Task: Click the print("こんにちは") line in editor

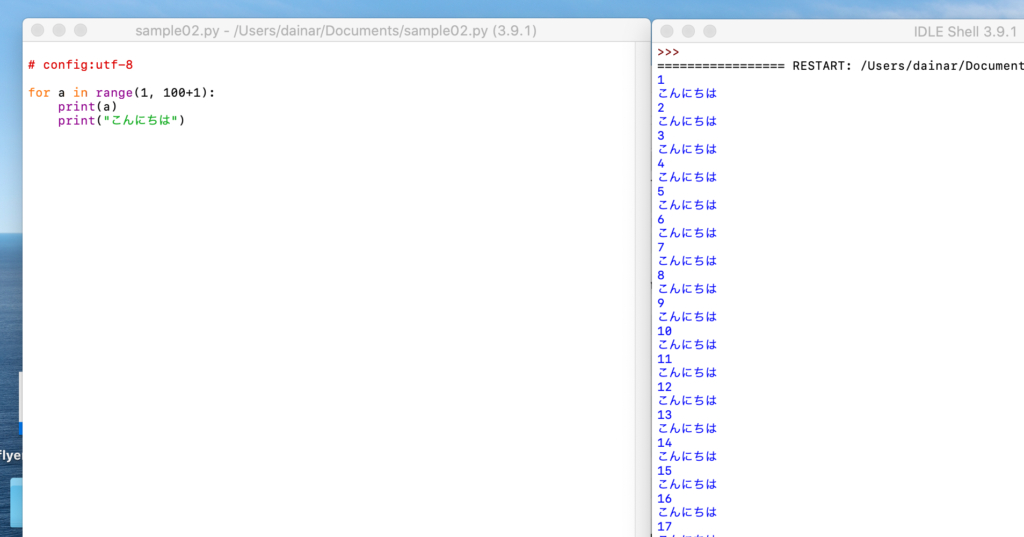Action: [121, 120]
